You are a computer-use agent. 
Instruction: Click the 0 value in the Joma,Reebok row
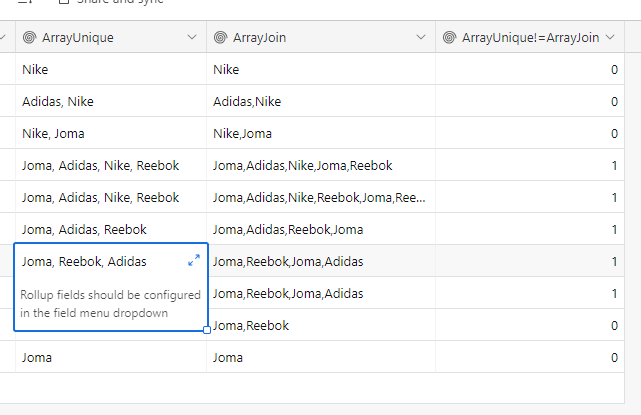614,326
